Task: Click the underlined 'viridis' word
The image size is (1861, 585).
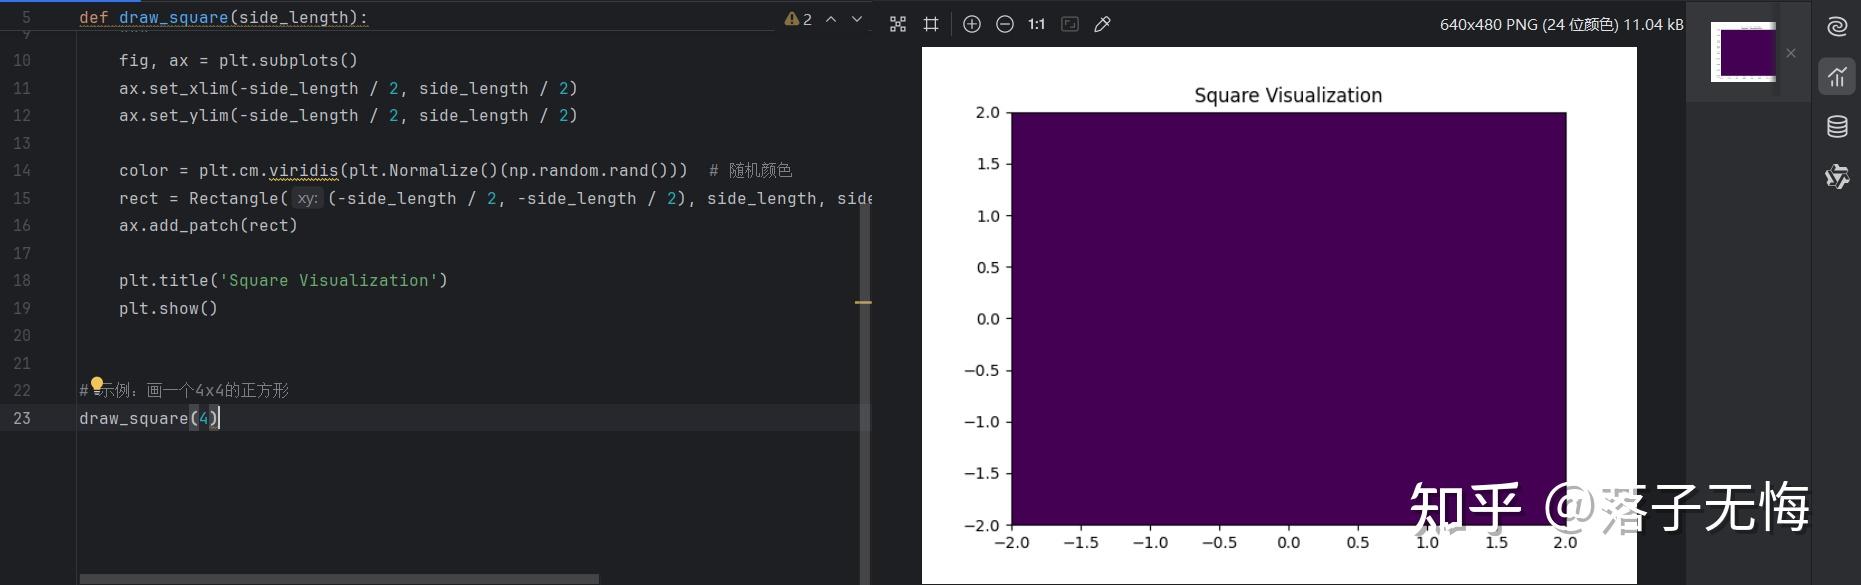Action: pyautogui.click(x=303, y=171)
